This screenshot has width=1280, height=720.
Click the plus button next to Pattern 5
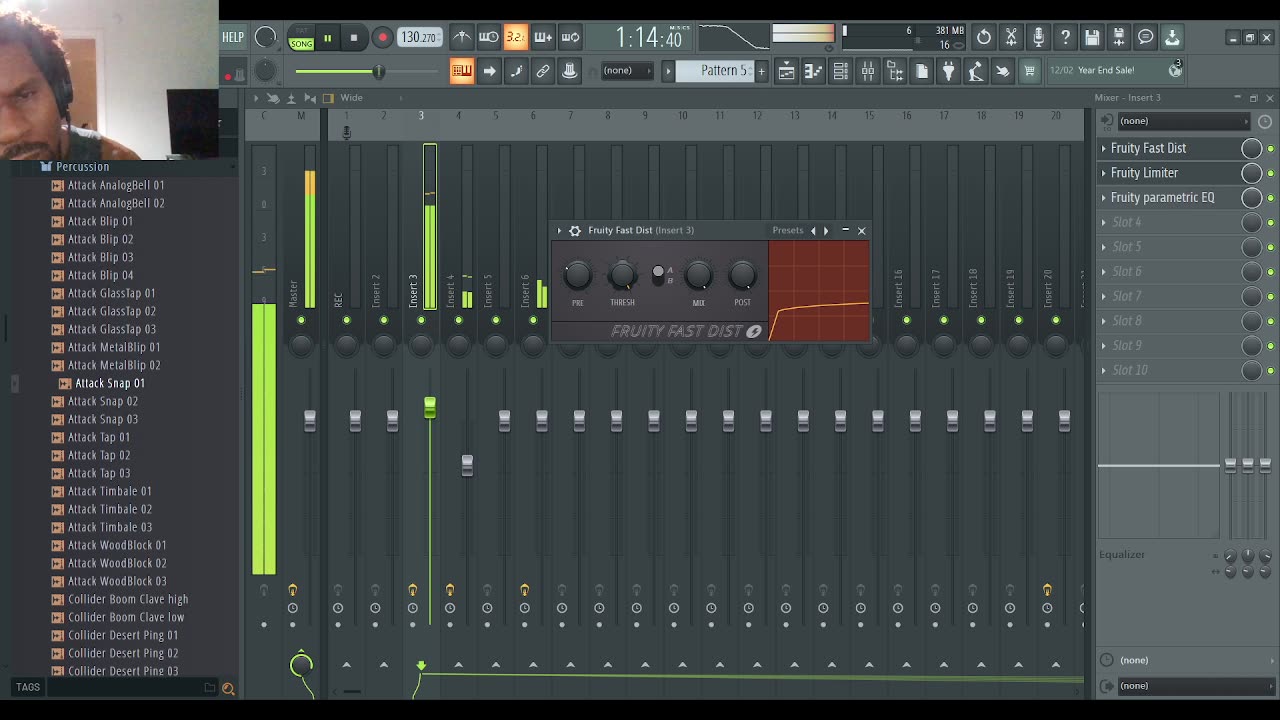pos(761,71)
